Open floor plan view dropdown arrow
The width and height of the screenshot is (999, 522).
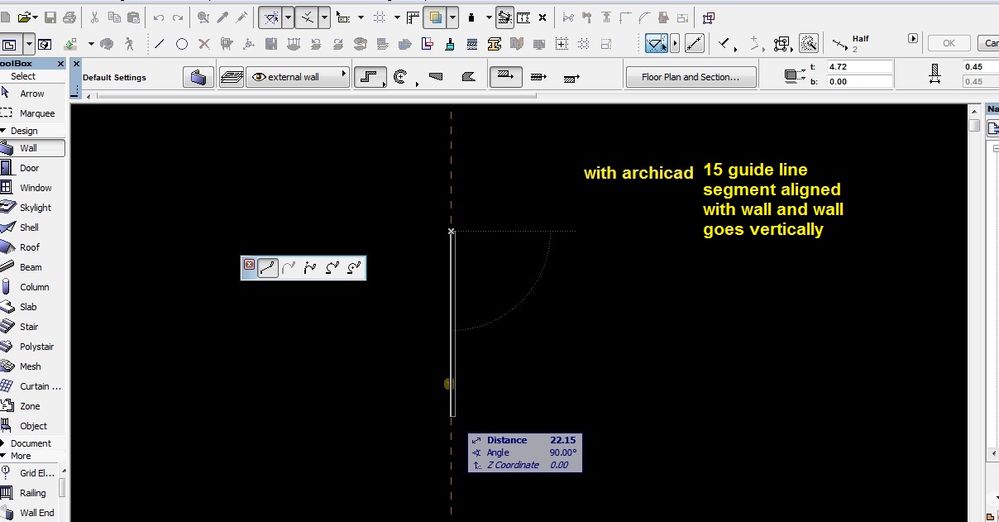(29, 45)
